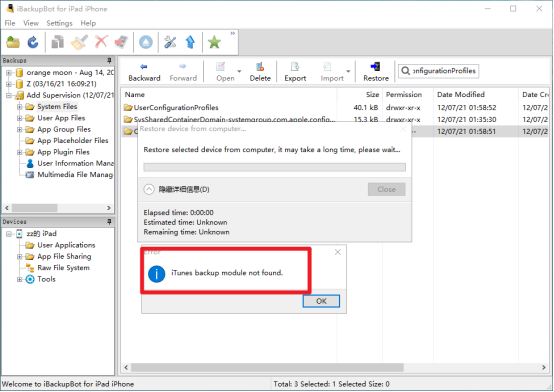Click the broom clean toolbar icon
The width and height of the screenshot is (554, 392).
coord(79,42)
